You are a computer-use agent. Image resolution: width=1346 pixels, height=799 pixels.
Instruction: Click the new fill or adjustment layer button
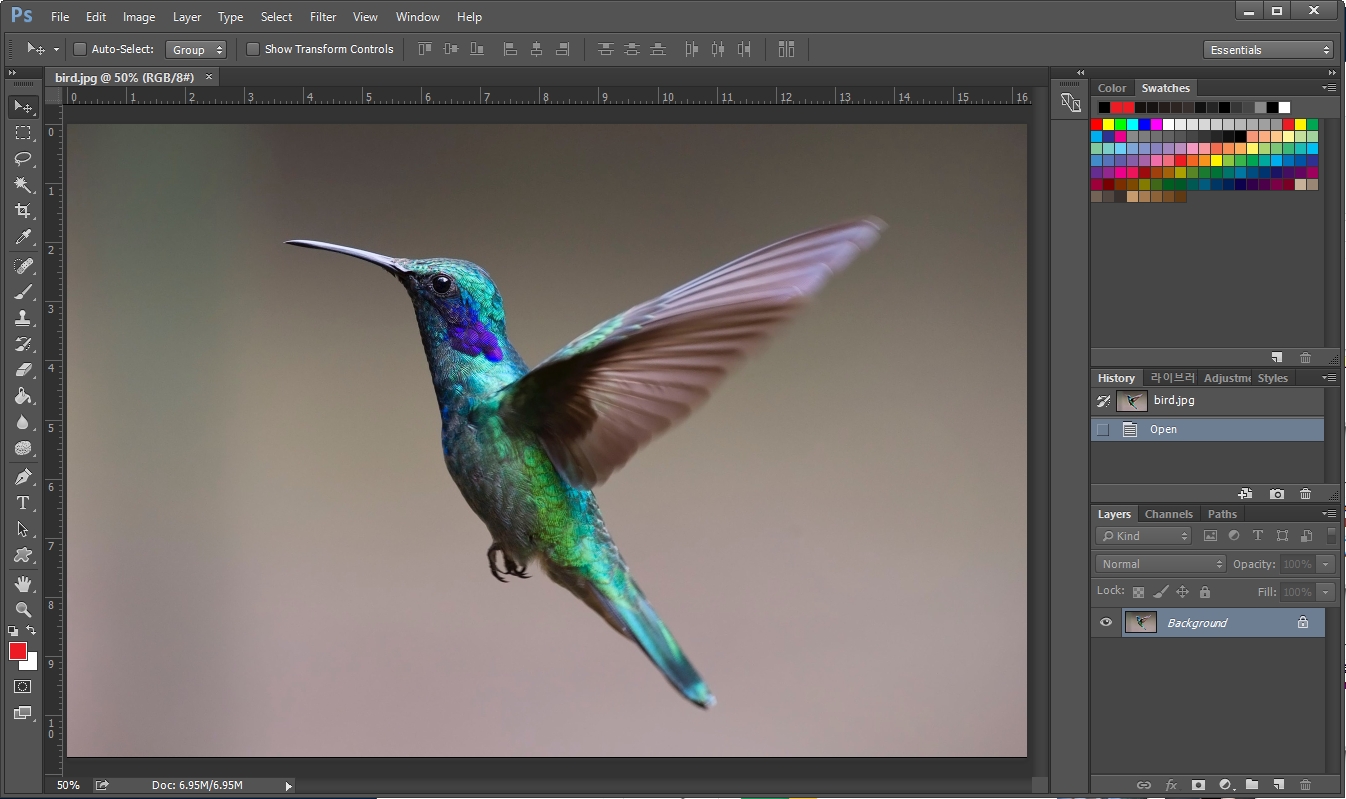(x=1225, y=785)
